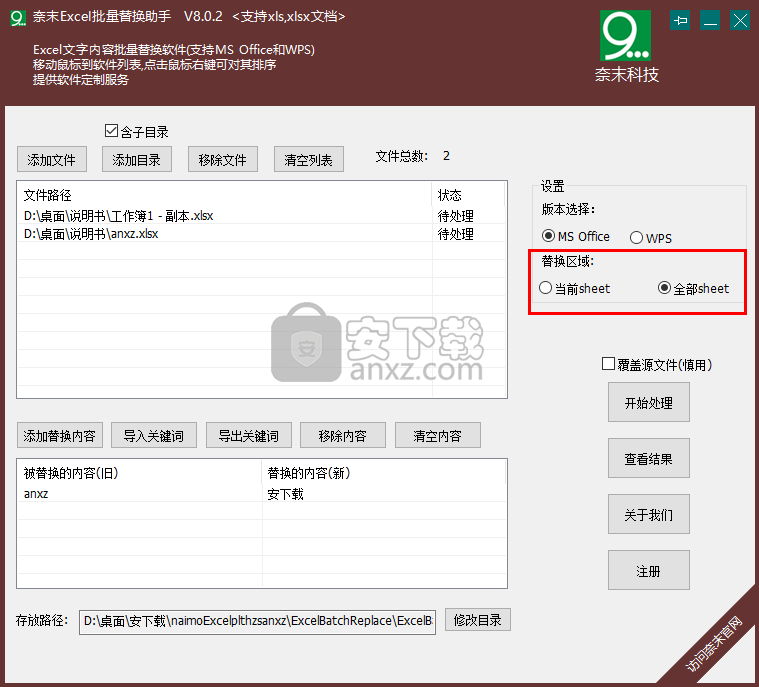
Task: Click the 清空内容 button
Action: [438, 435]
